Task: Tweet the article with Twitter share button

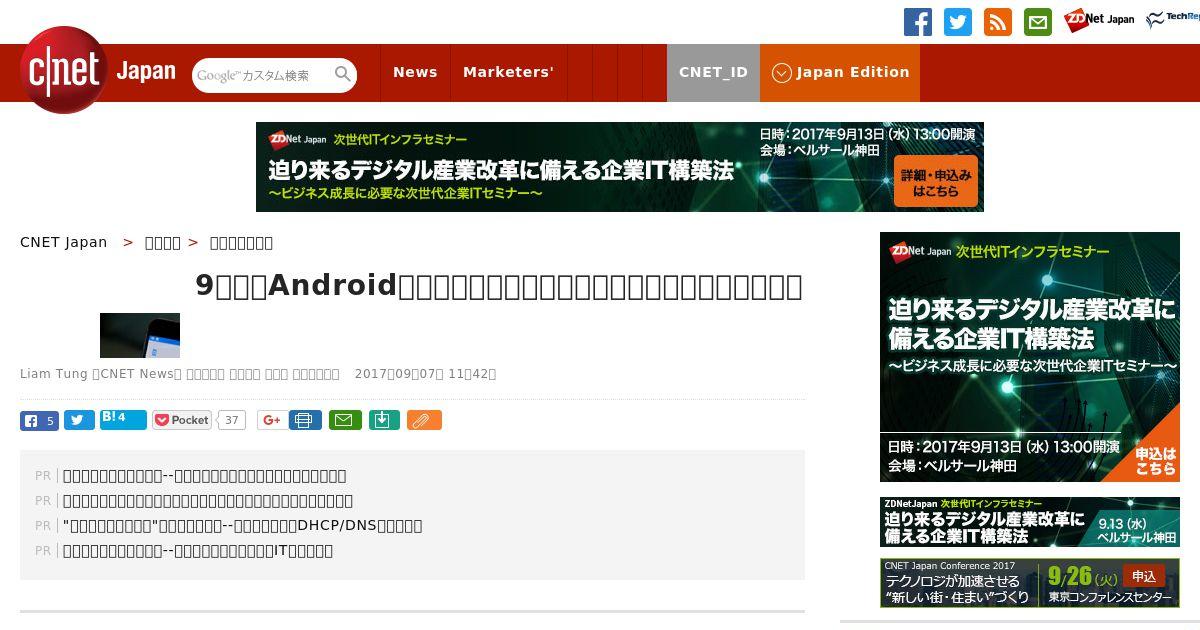Action: pos(79,420)
